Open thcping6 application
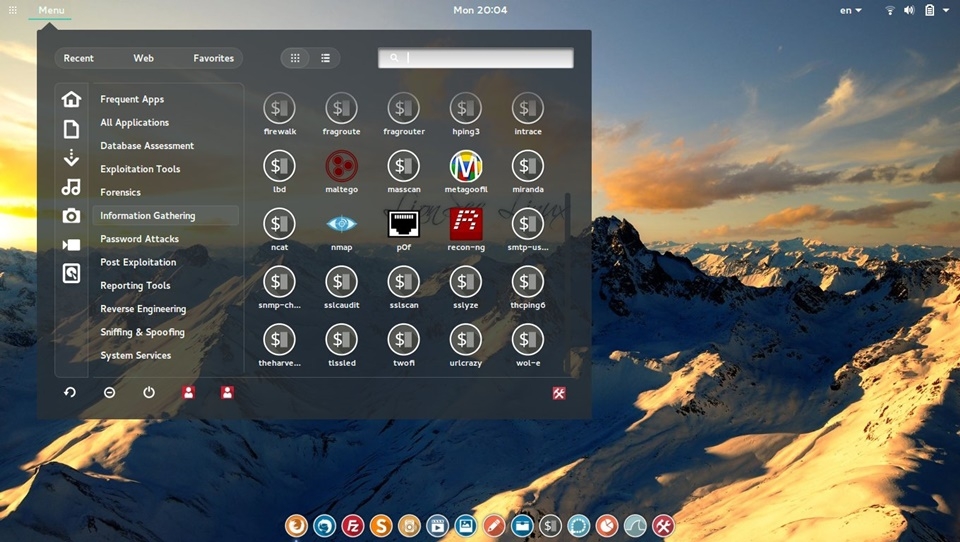The image size is (960, 542). click(527, 288)
